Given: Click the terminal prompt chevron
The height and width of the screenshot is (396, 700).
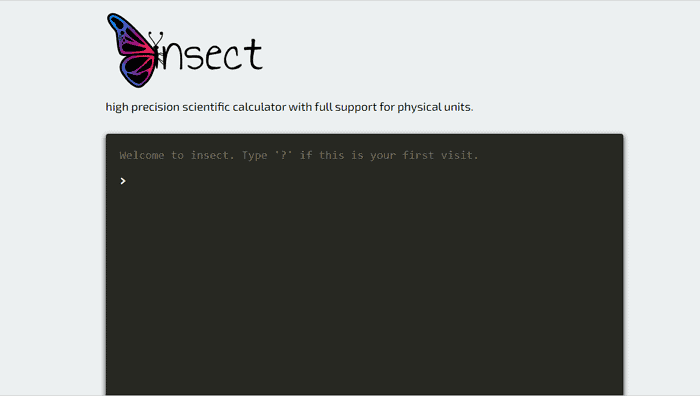Looking at the screenshot, I should click(x=123, y=181).
